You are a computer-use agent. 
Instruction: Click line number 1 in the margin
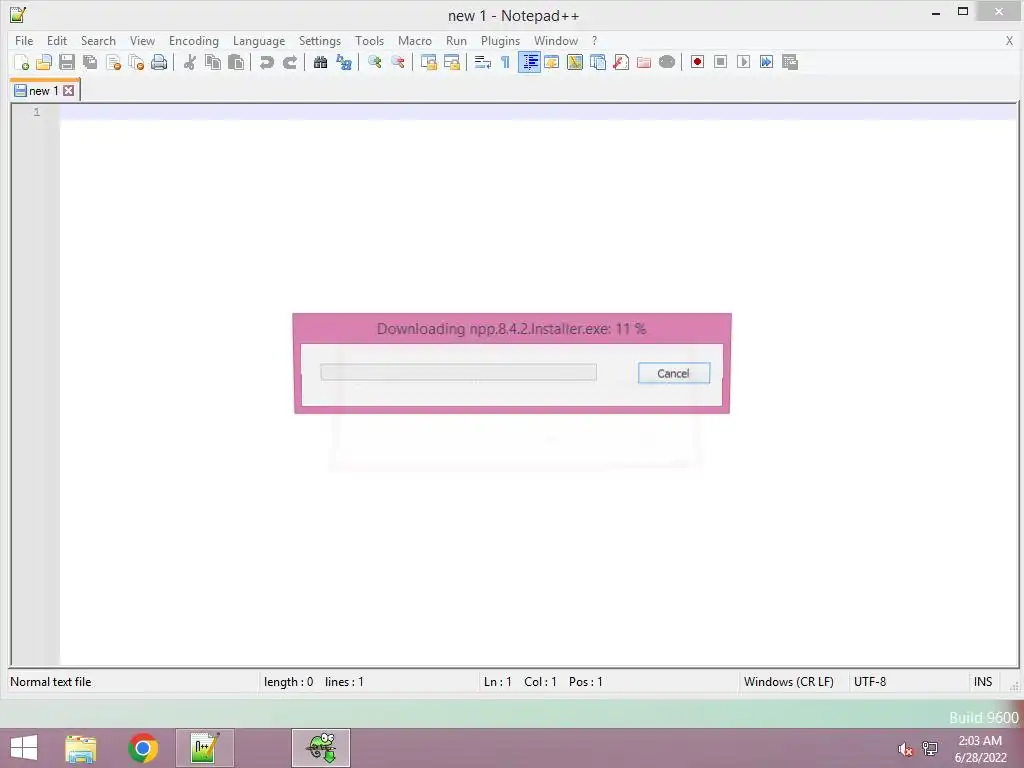click(x=37, y=112)
